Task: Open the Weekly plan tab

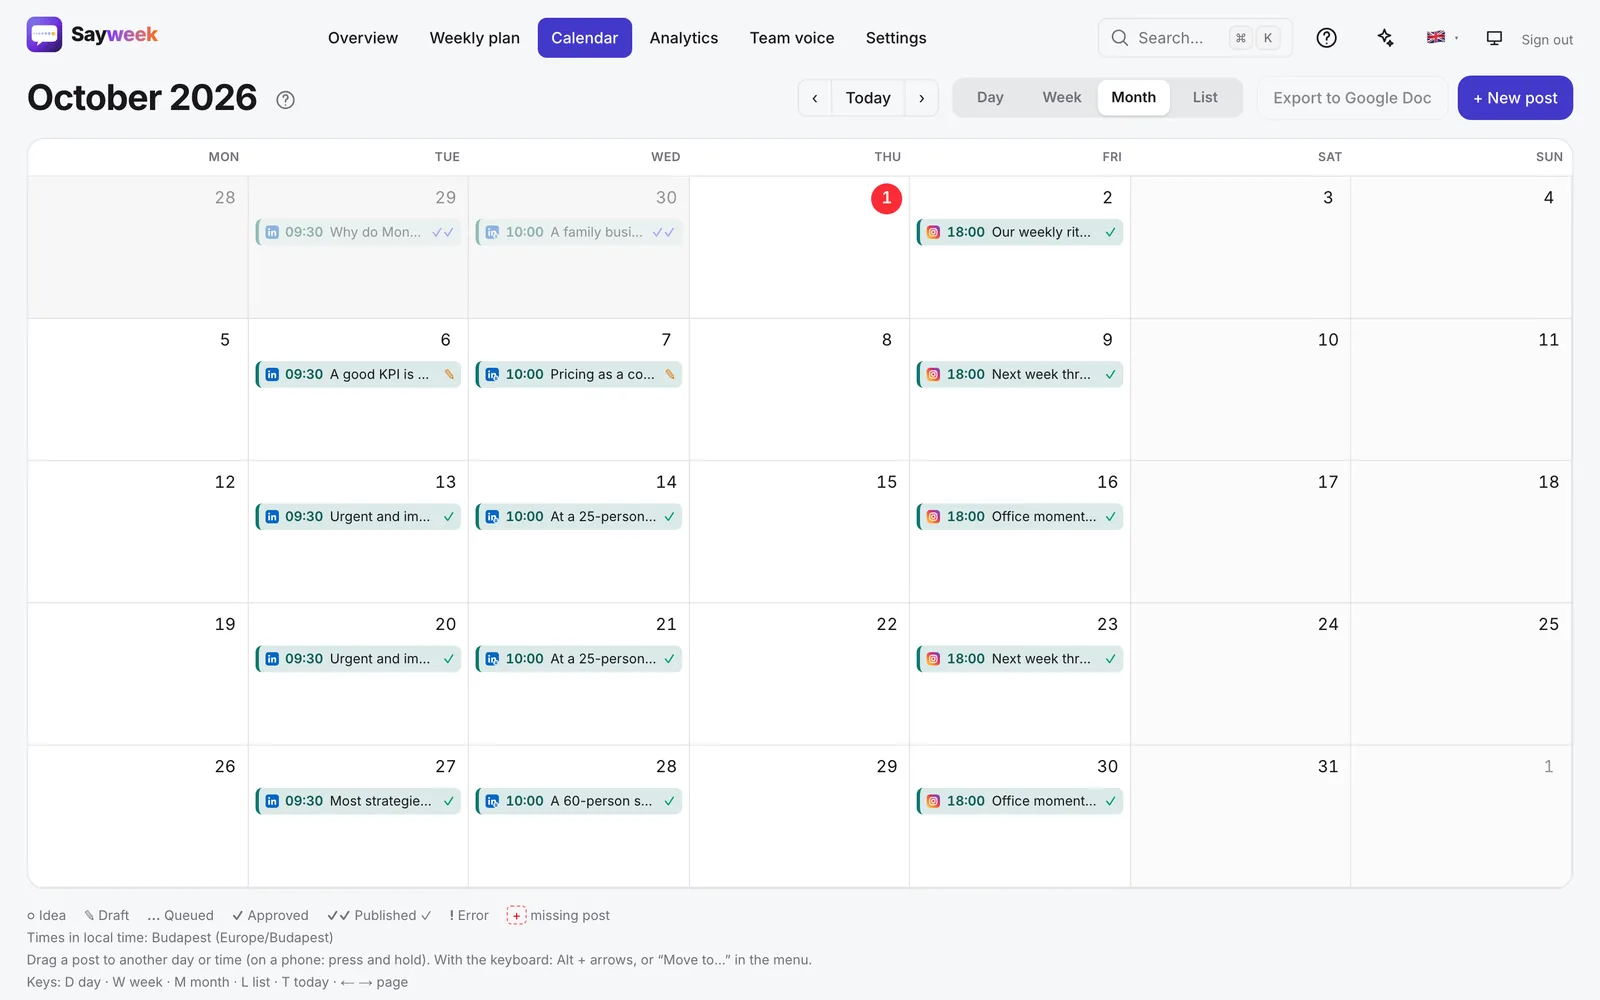Action: point(475,38)
